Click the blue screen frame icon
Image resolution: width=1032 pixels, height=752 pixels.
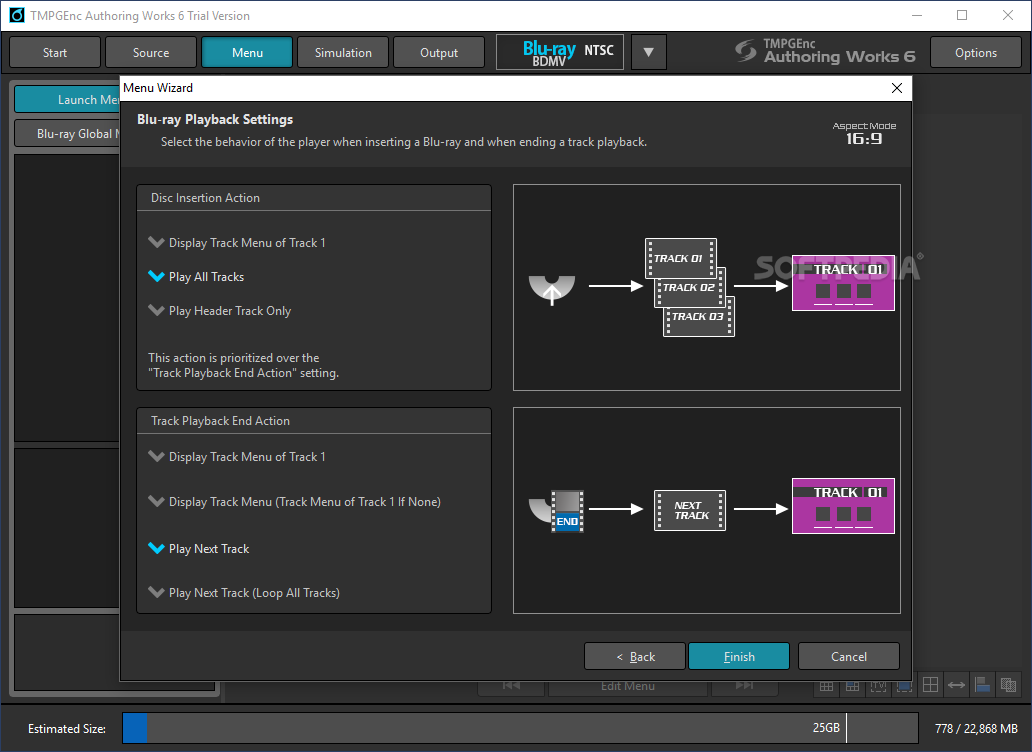point(904,686)
